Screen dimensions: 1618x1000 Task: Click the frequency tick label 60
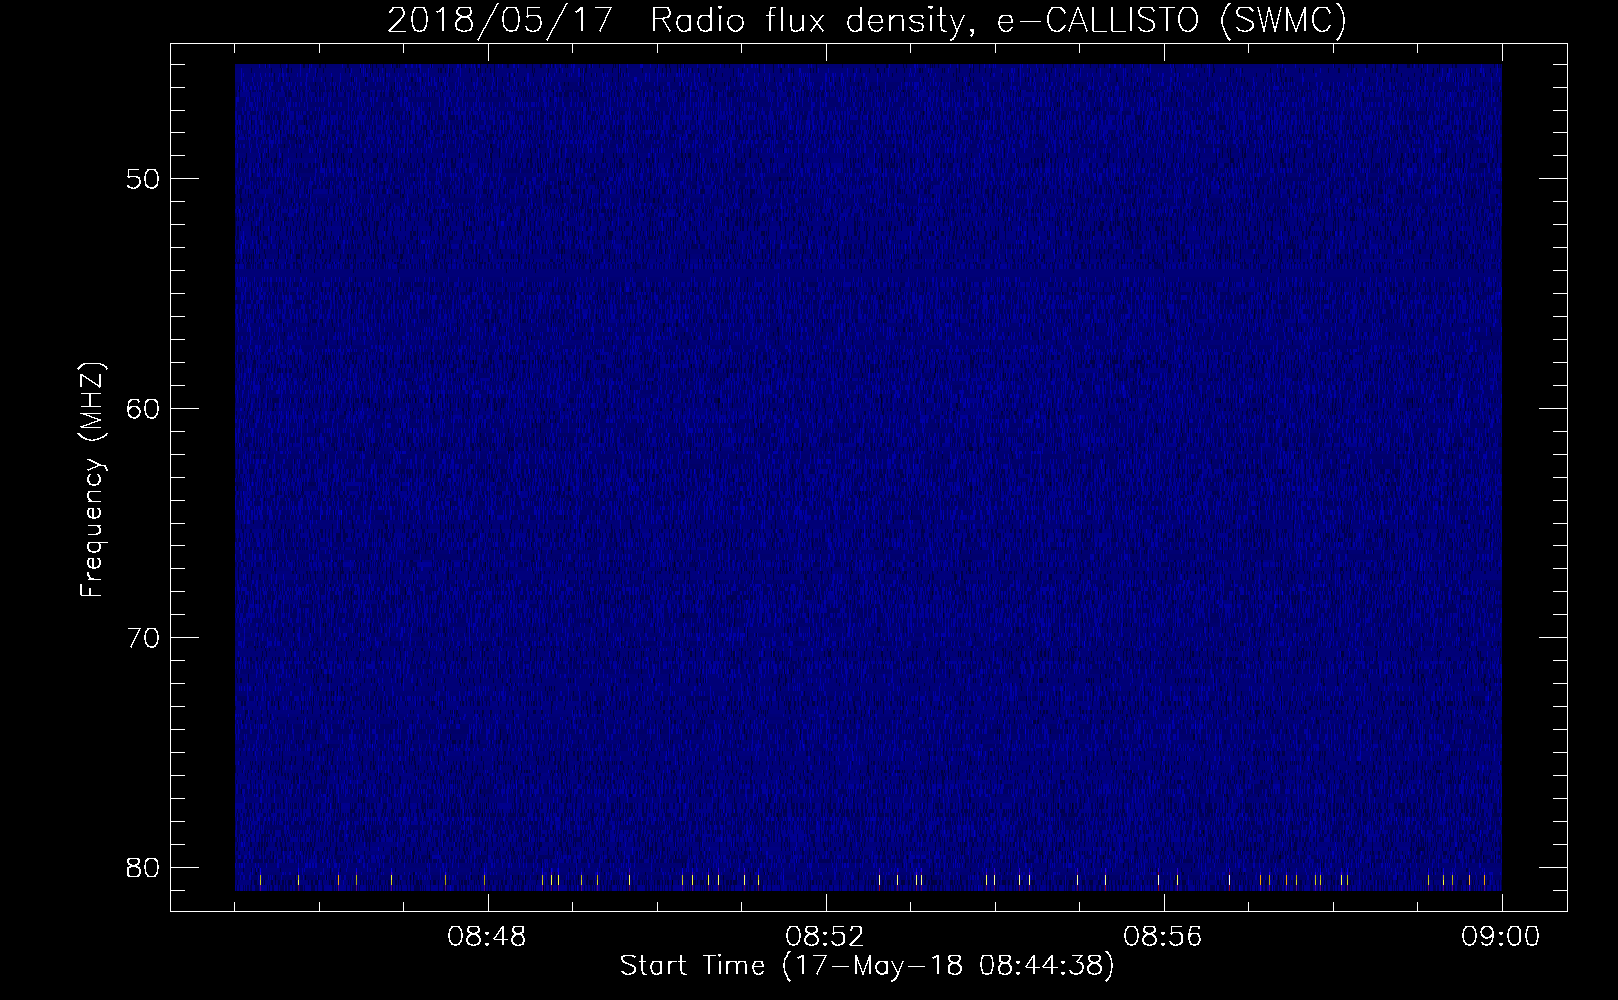143,408
